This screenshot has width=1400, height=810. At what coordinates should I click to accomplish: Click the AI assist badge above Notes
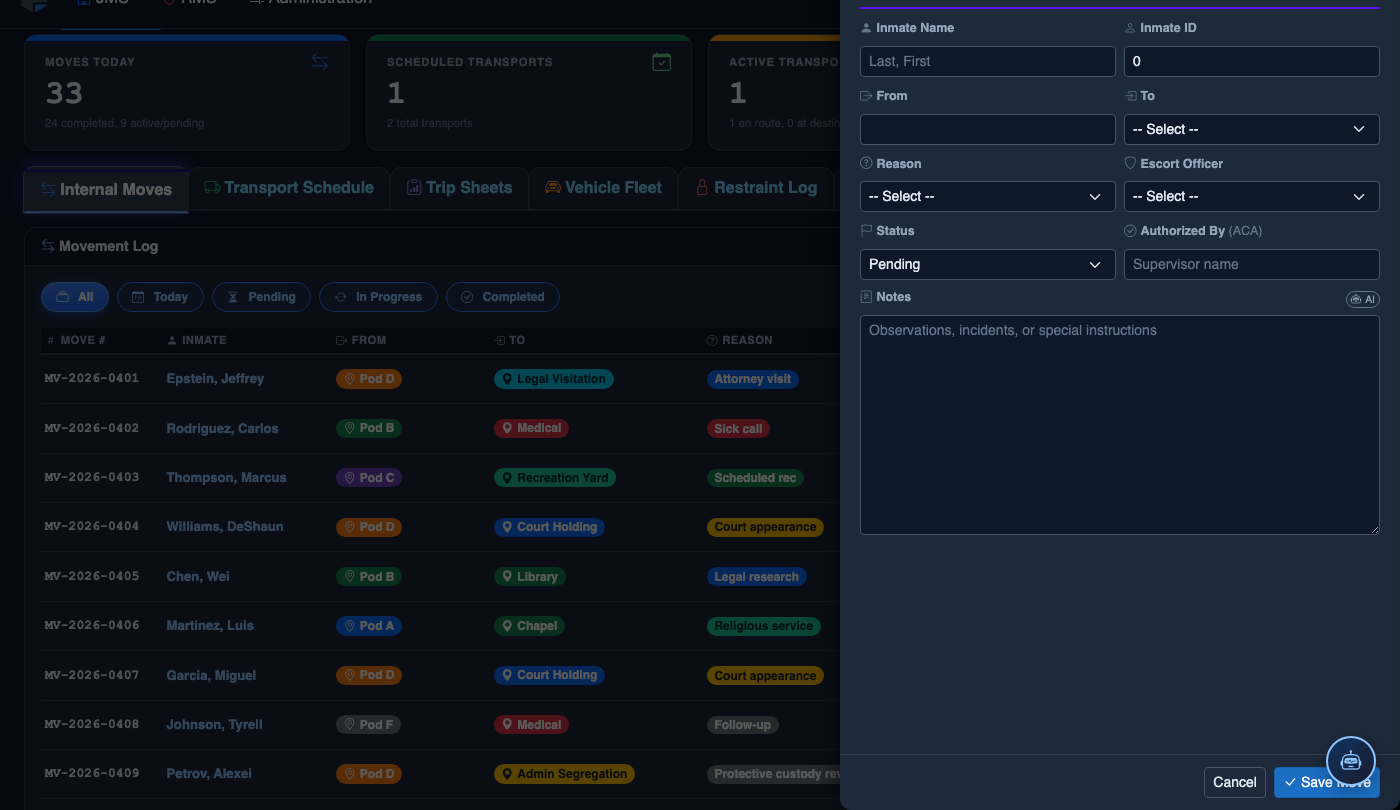[x=1362, y=299]
